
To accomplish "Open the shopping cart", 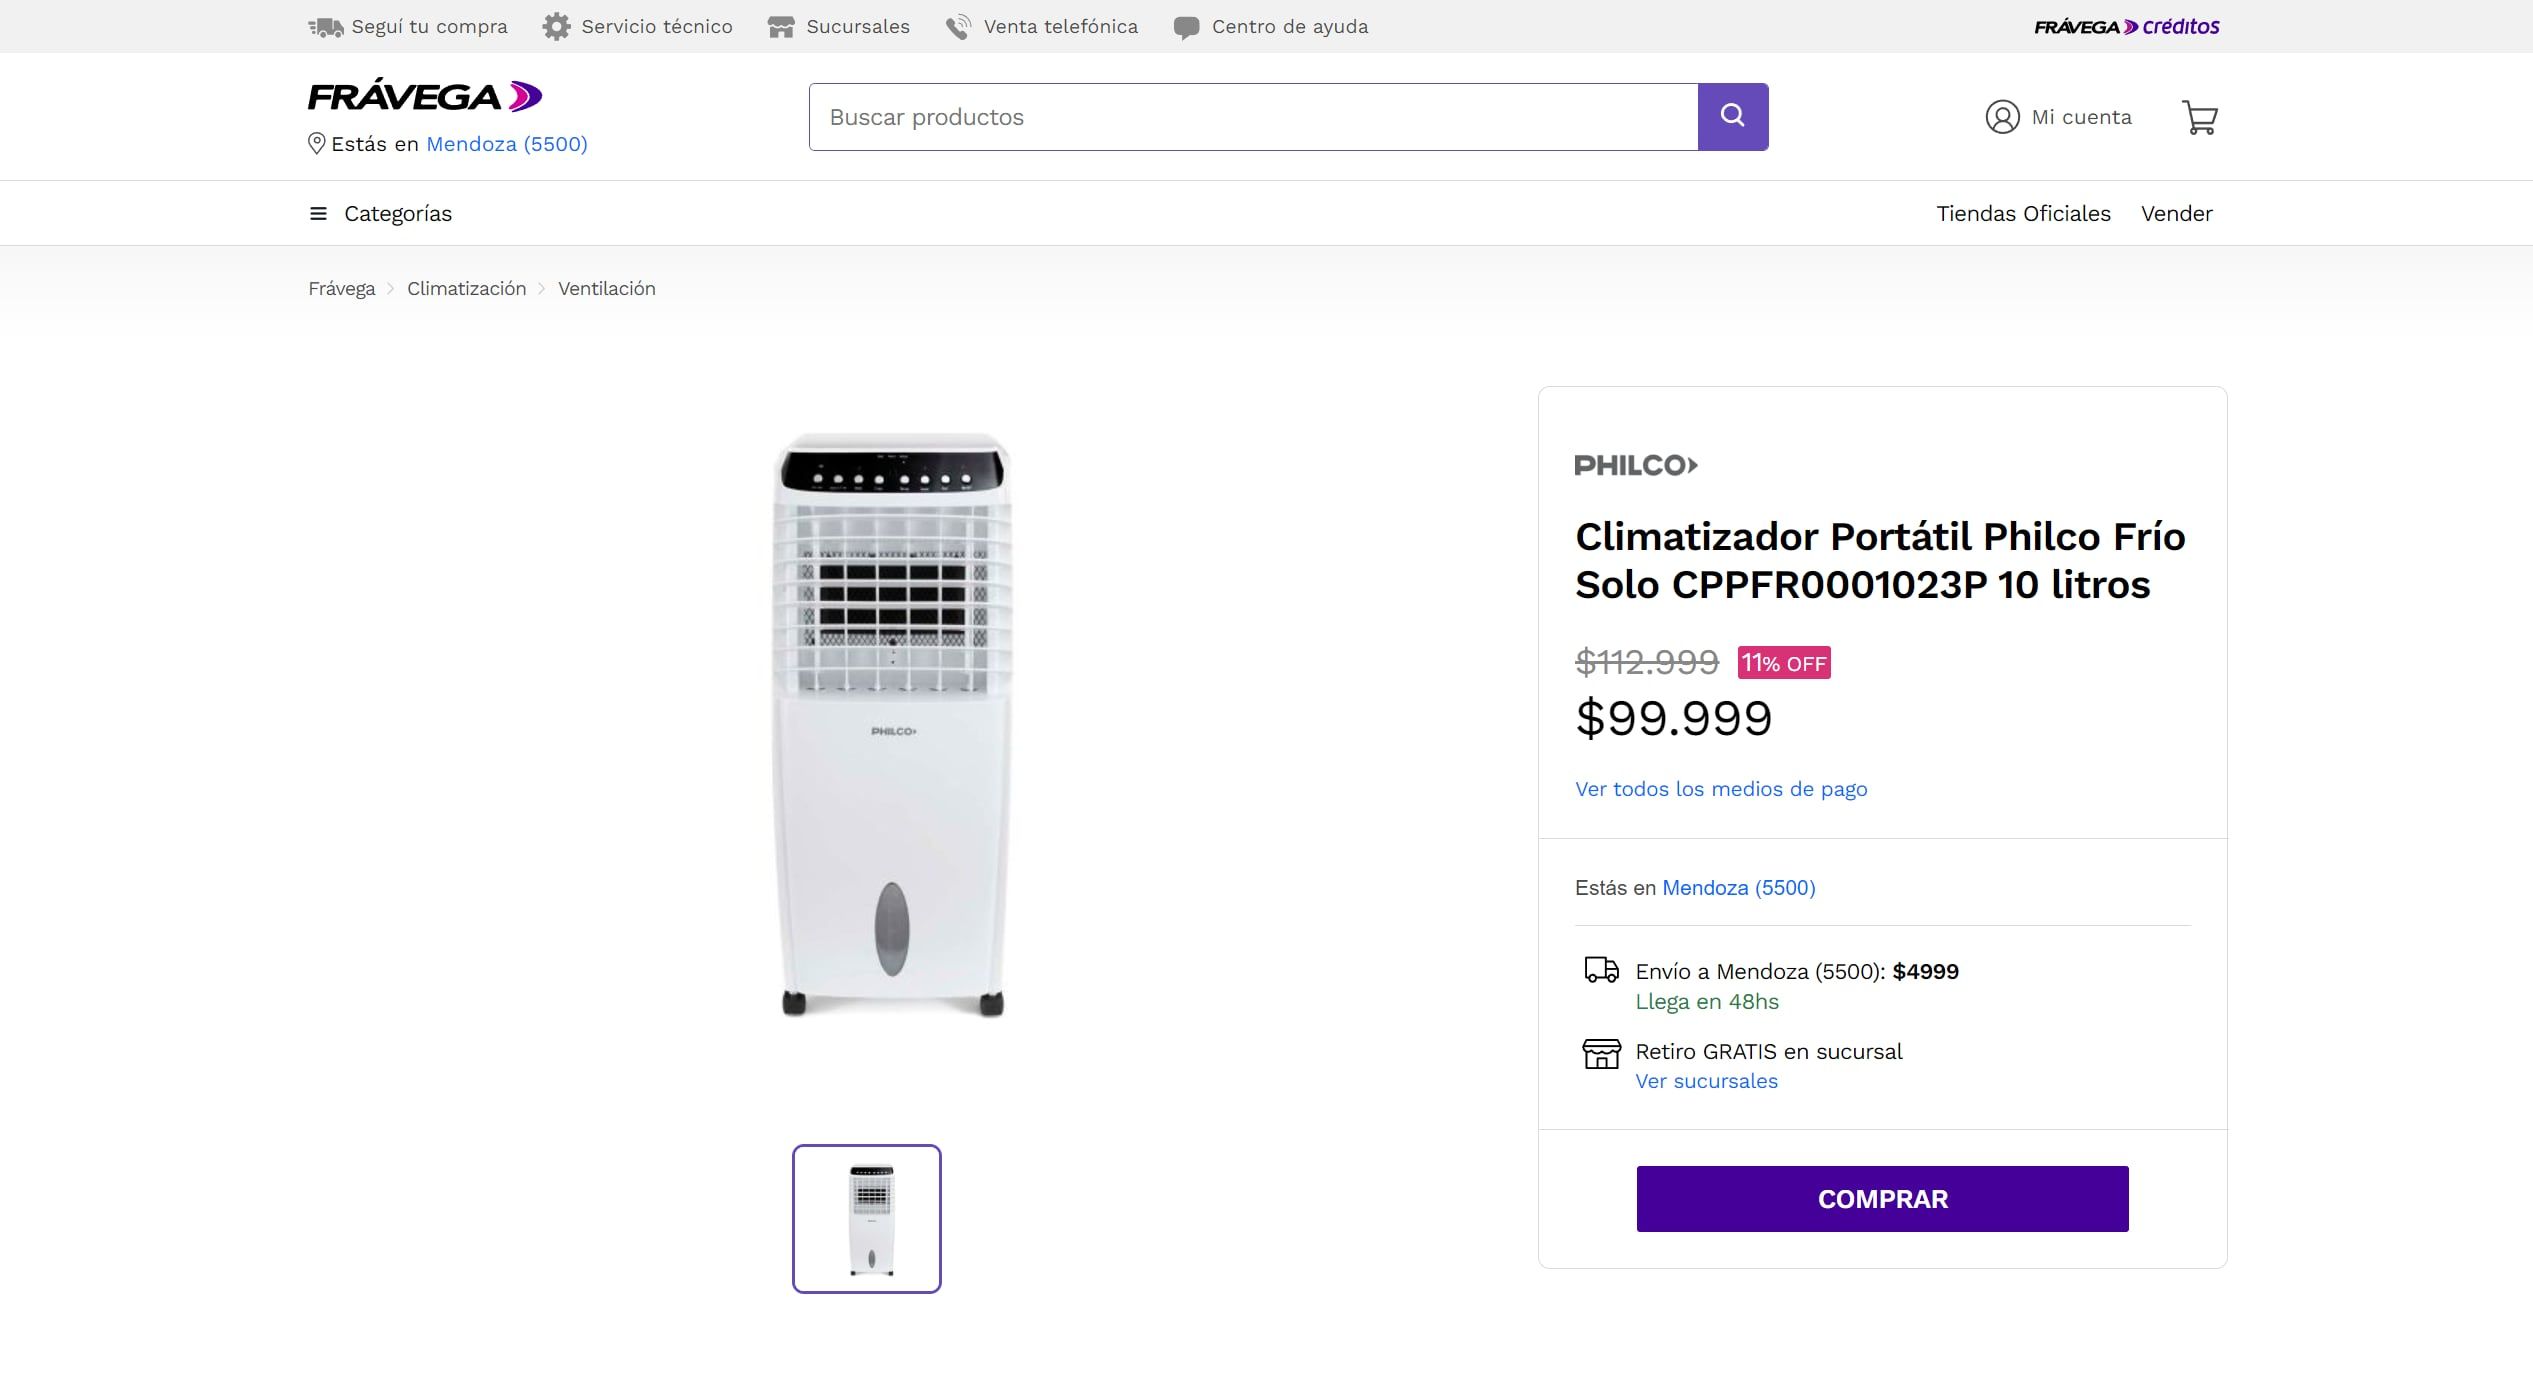I will tap(2200, 117).
